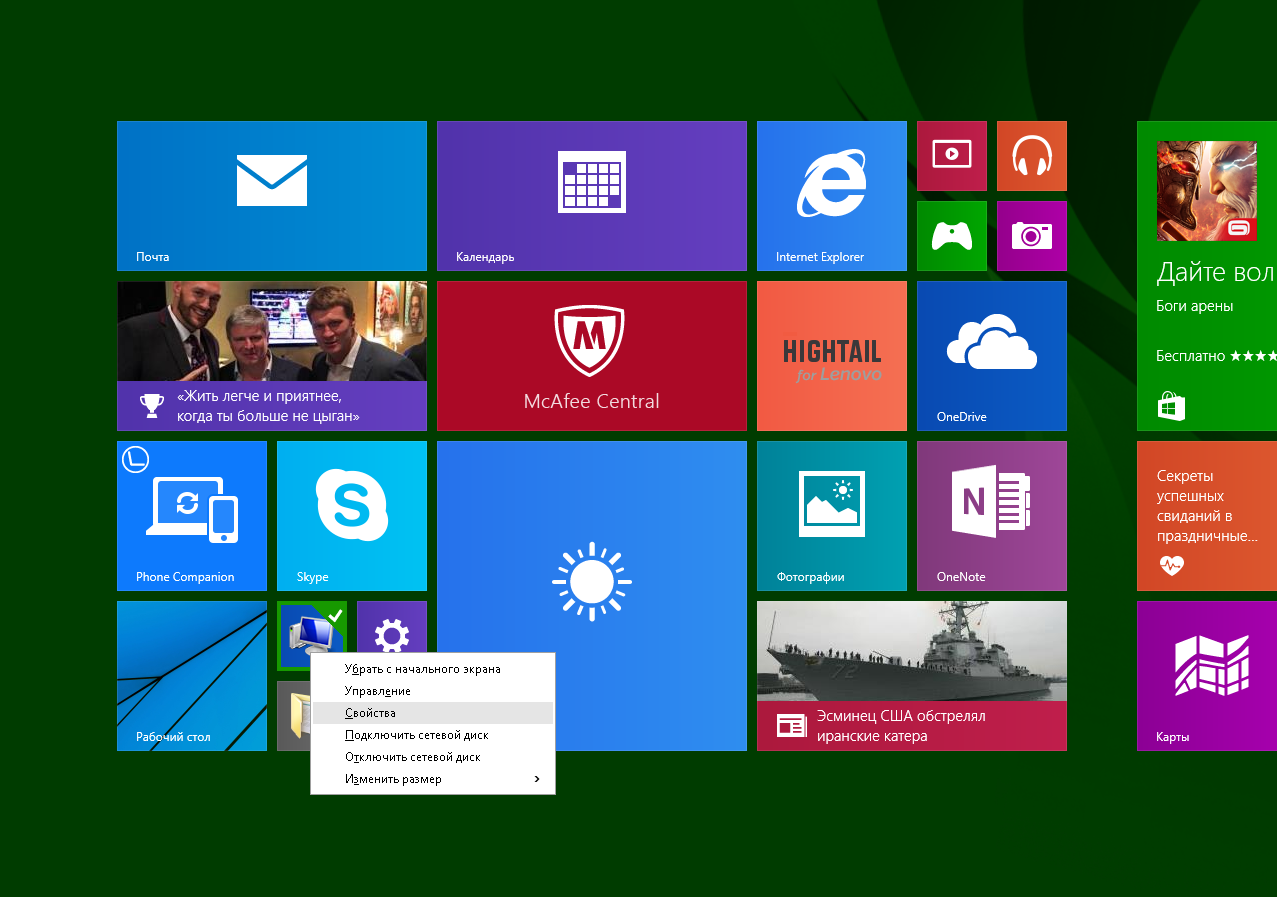Image resolution: width=1277 pixels, height=897 pixels.
Task: Click headline 'Эсминец США обстрелял иранские катера'
Action: click(901, 726)
